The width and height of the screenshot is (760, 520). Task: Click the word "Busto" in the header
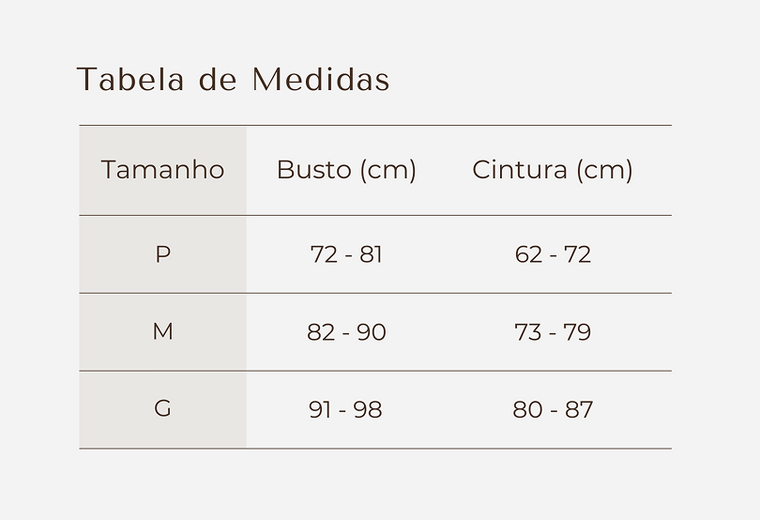click(314, 170)
